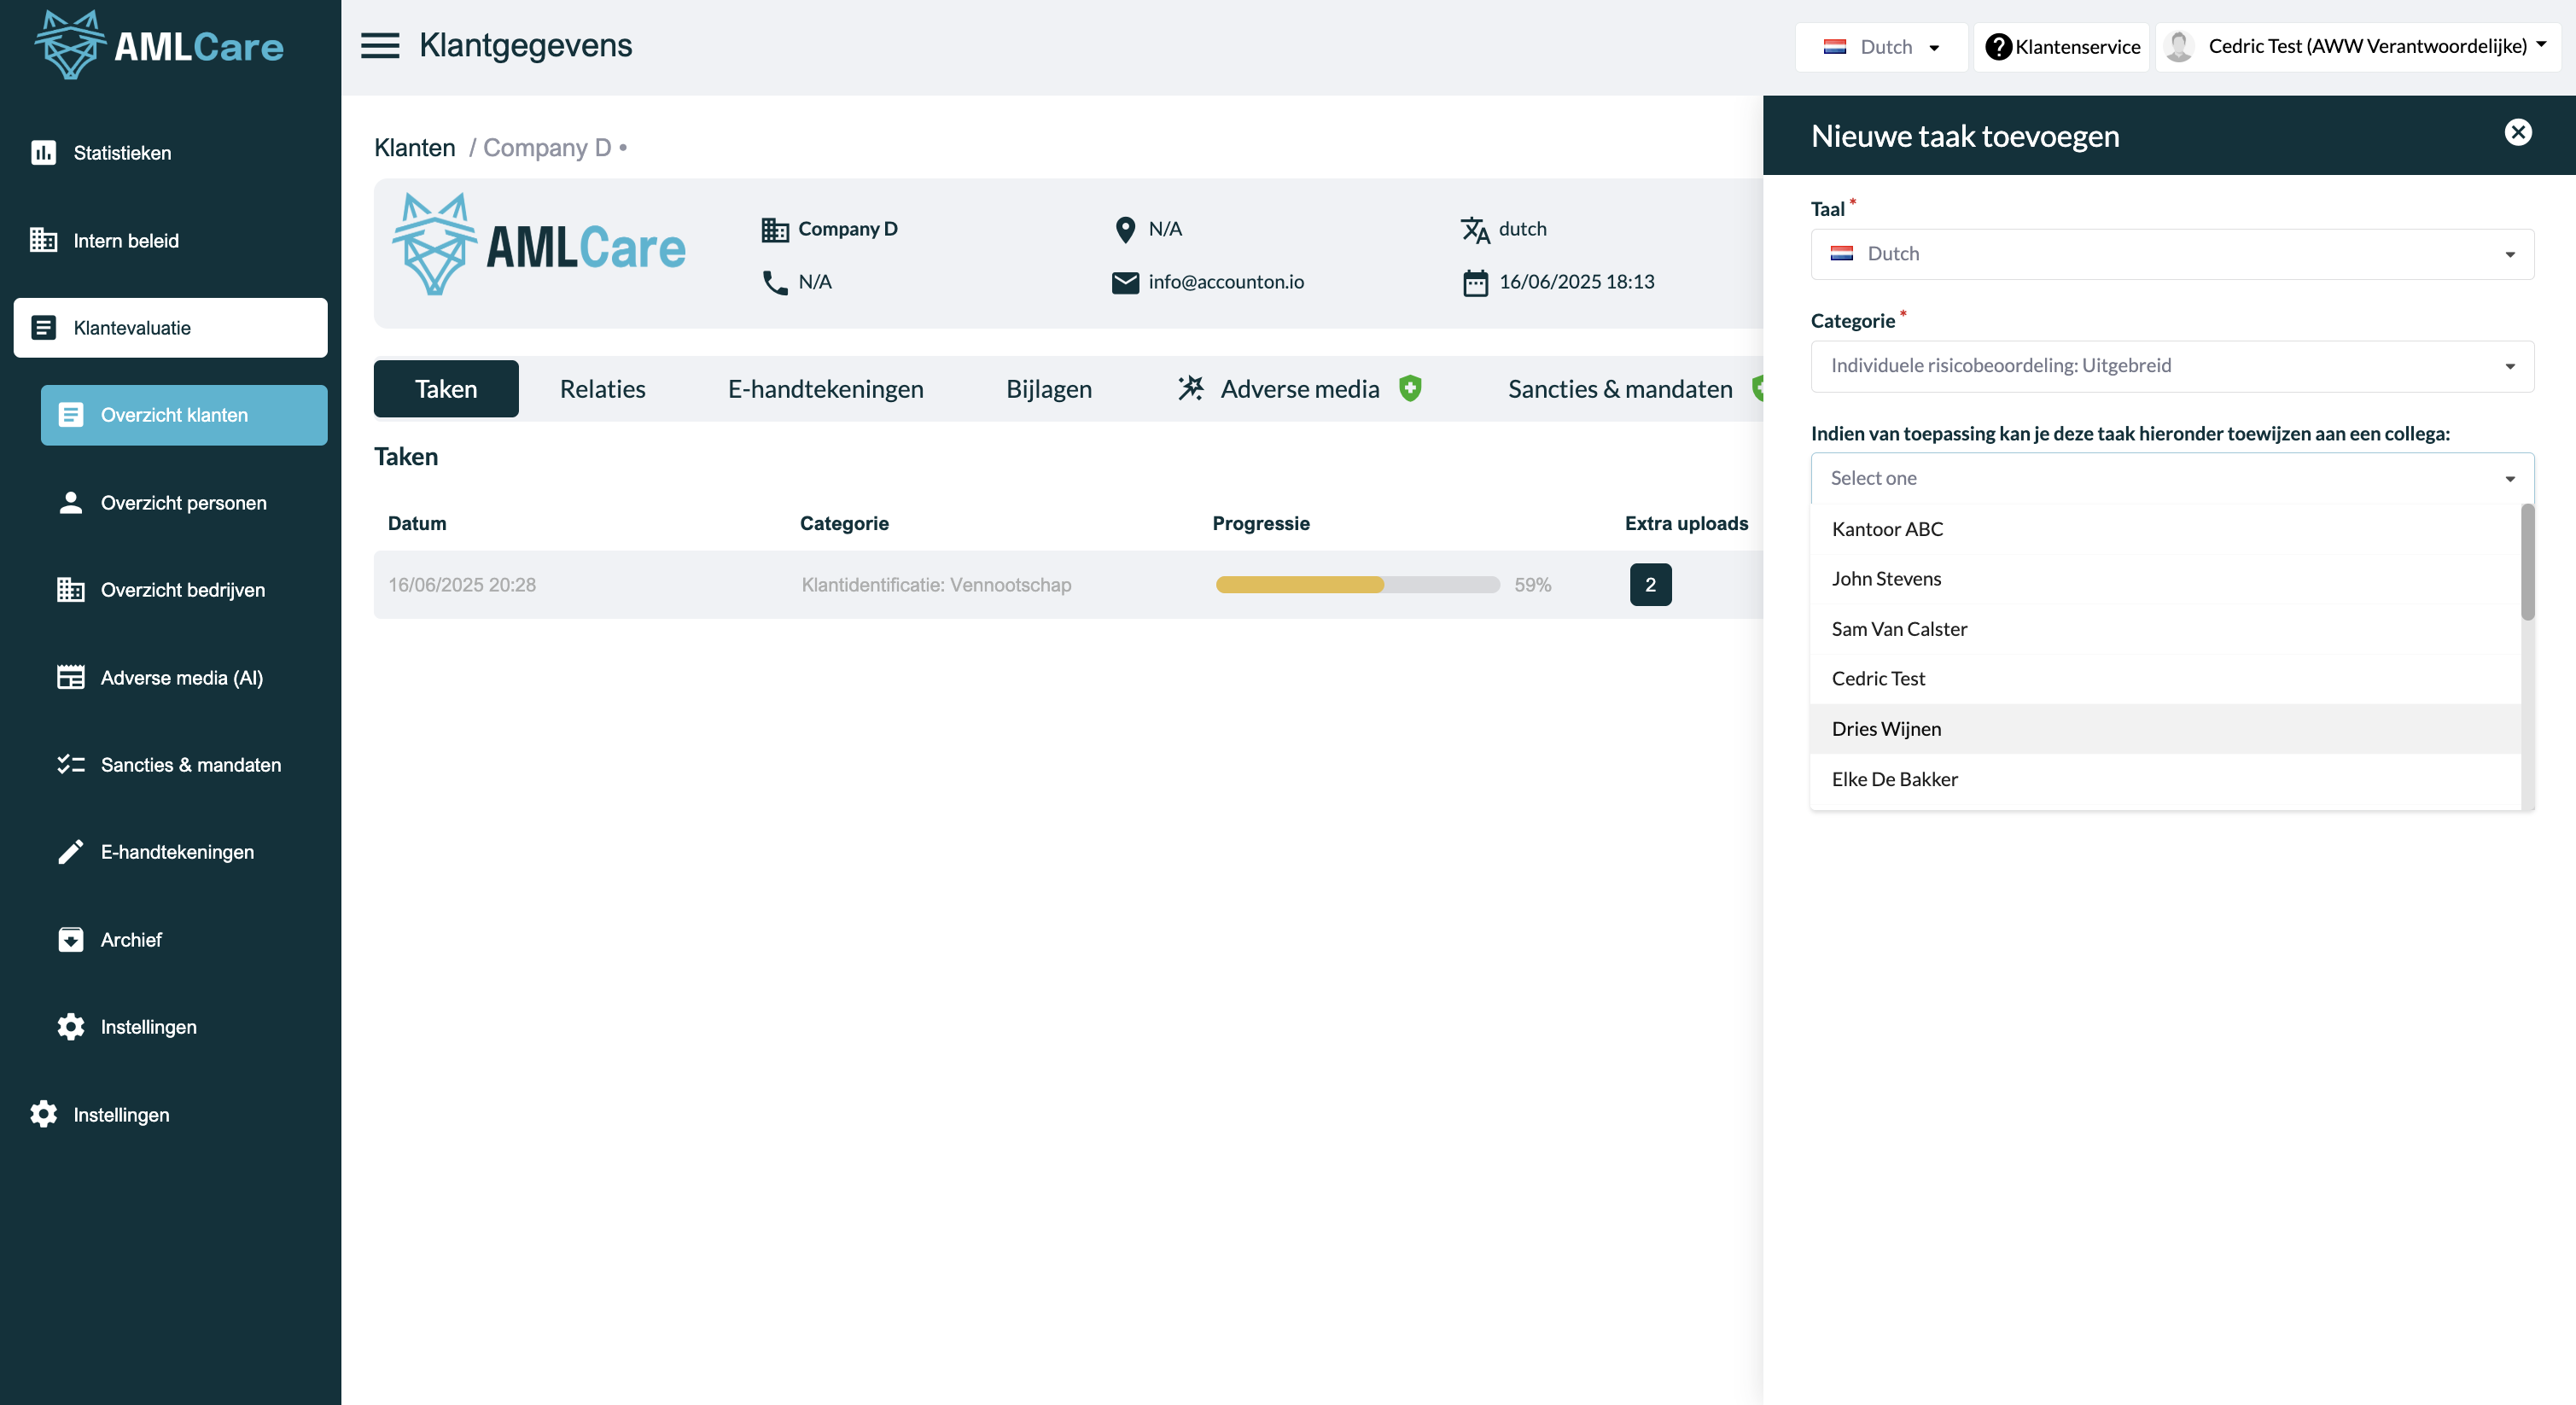The width and height of the screenshot is (2576, 1405).
Task: Click the Klanten breadcrumb link
Action: tap(415, 148)
